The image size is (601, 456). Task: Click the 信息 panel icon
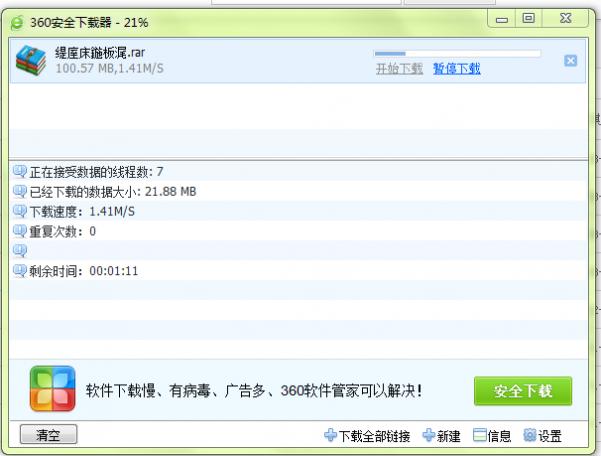pyautogui.click(x=479, y=435)
